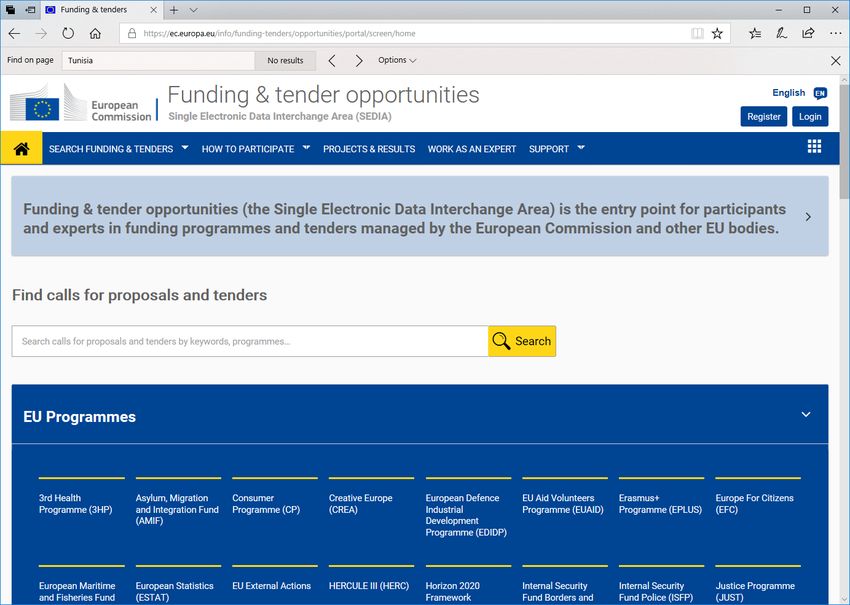This screenshot has width=850, height=605.
Task: Click the page vertical scrollbar thumb
Action: (844, 142)
